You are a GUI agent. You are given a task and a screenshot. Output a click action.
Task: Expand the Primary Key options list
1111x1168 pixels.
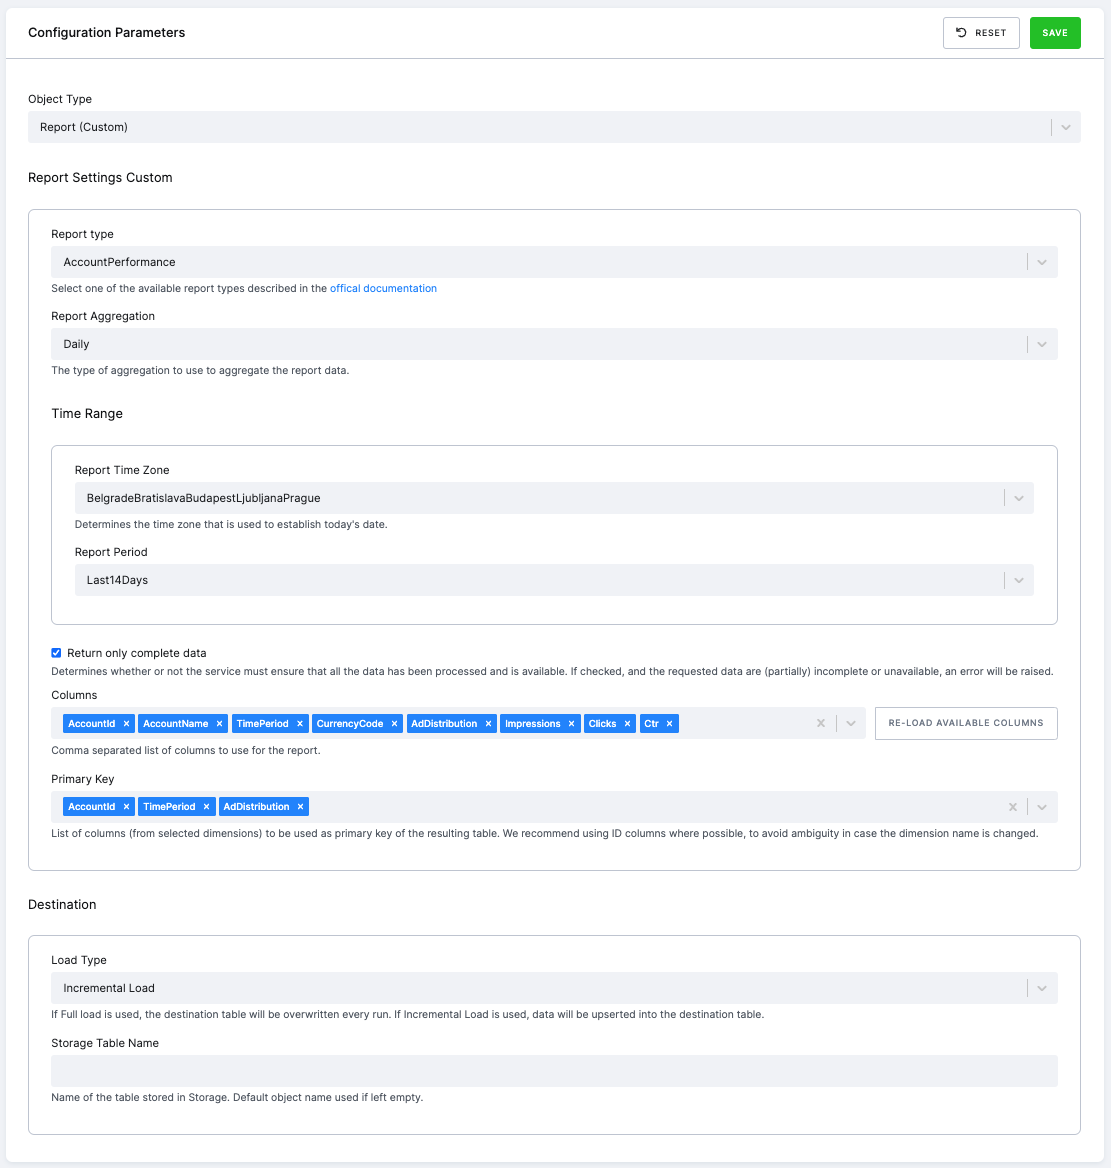coord(1042,807)
